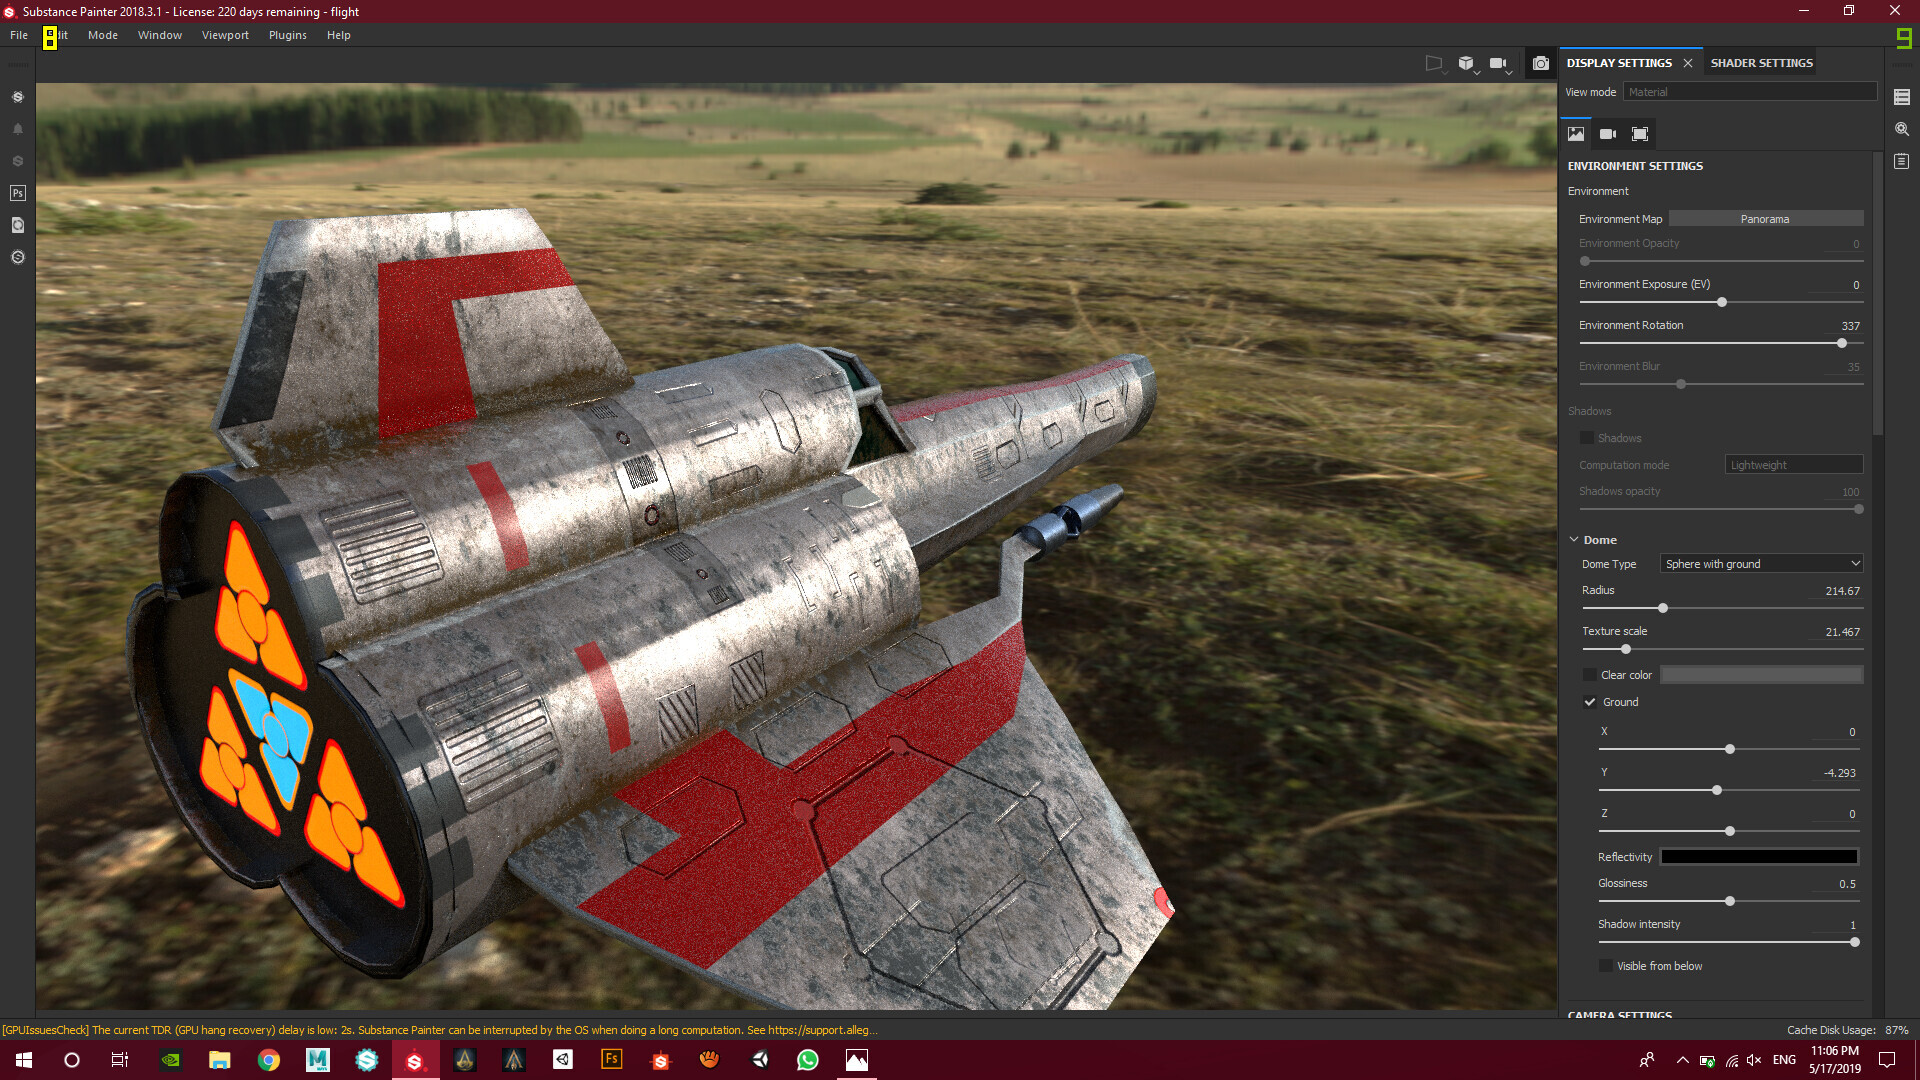Click the resource updater file icon in sidebar
This screenshot has width=1920, height=1080.
[17, 225]
